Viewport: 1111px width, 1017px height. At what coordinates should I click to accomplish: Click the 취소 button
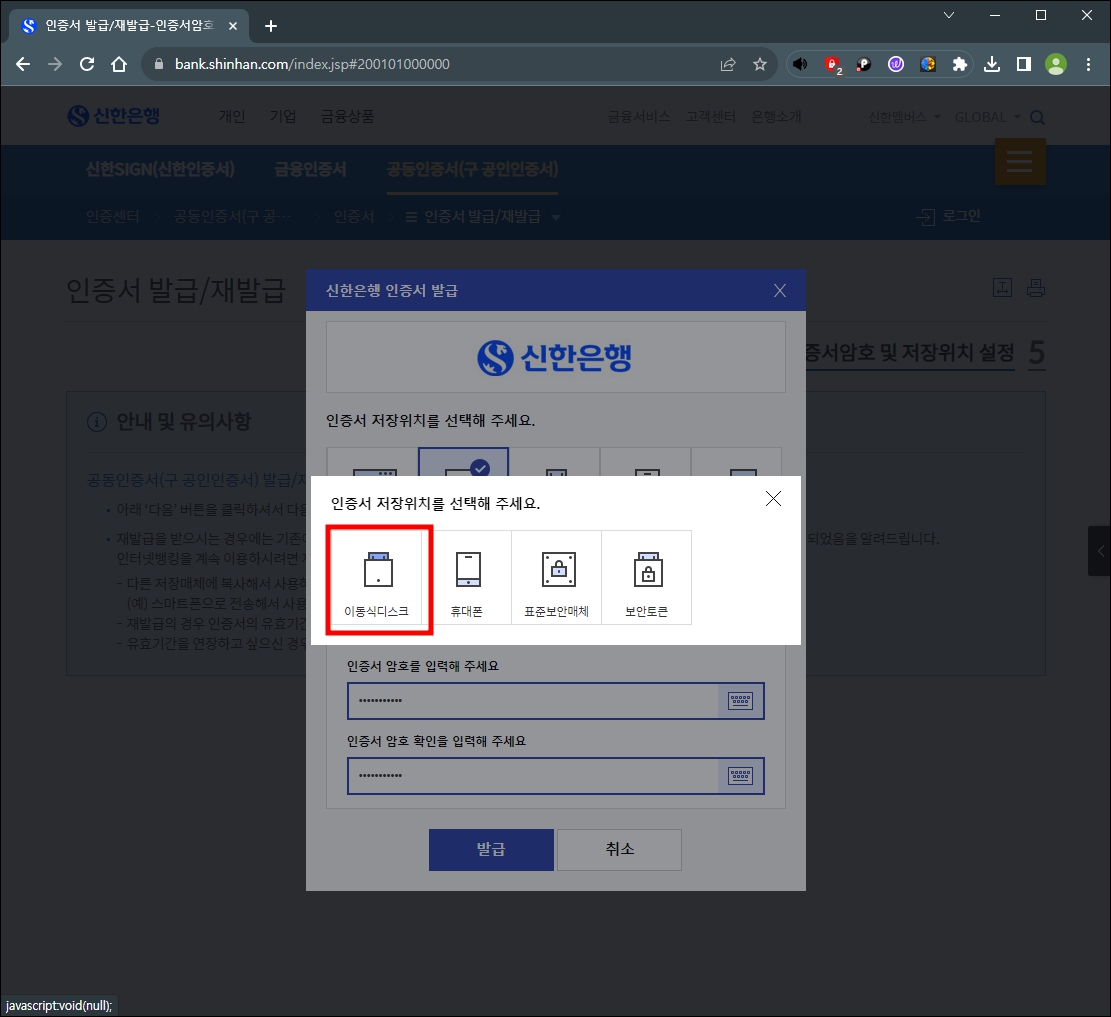[619, 850]
